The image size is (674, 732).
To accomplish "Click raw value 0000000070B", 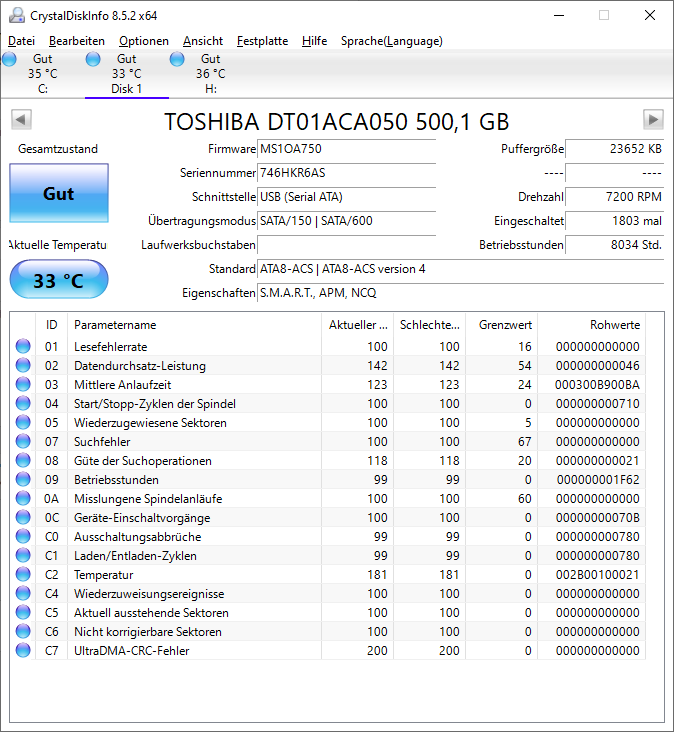I will click(x=597, y=518).
